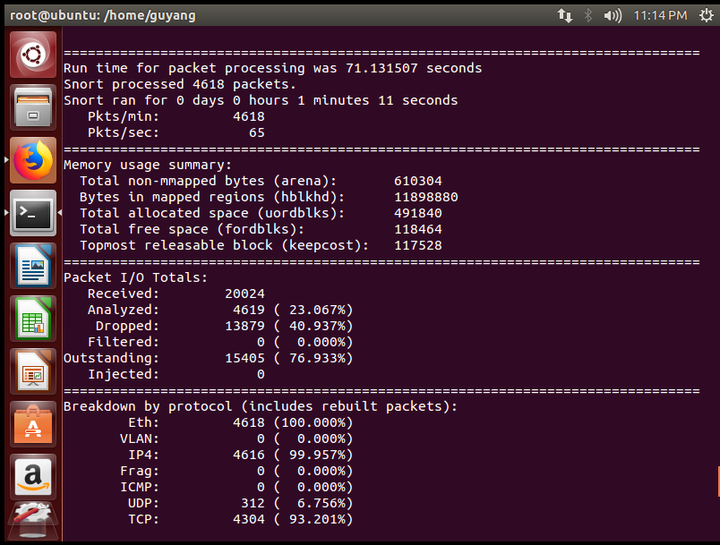
Task: Open the Amazon launcher icon
Action: tap(33, 477)
